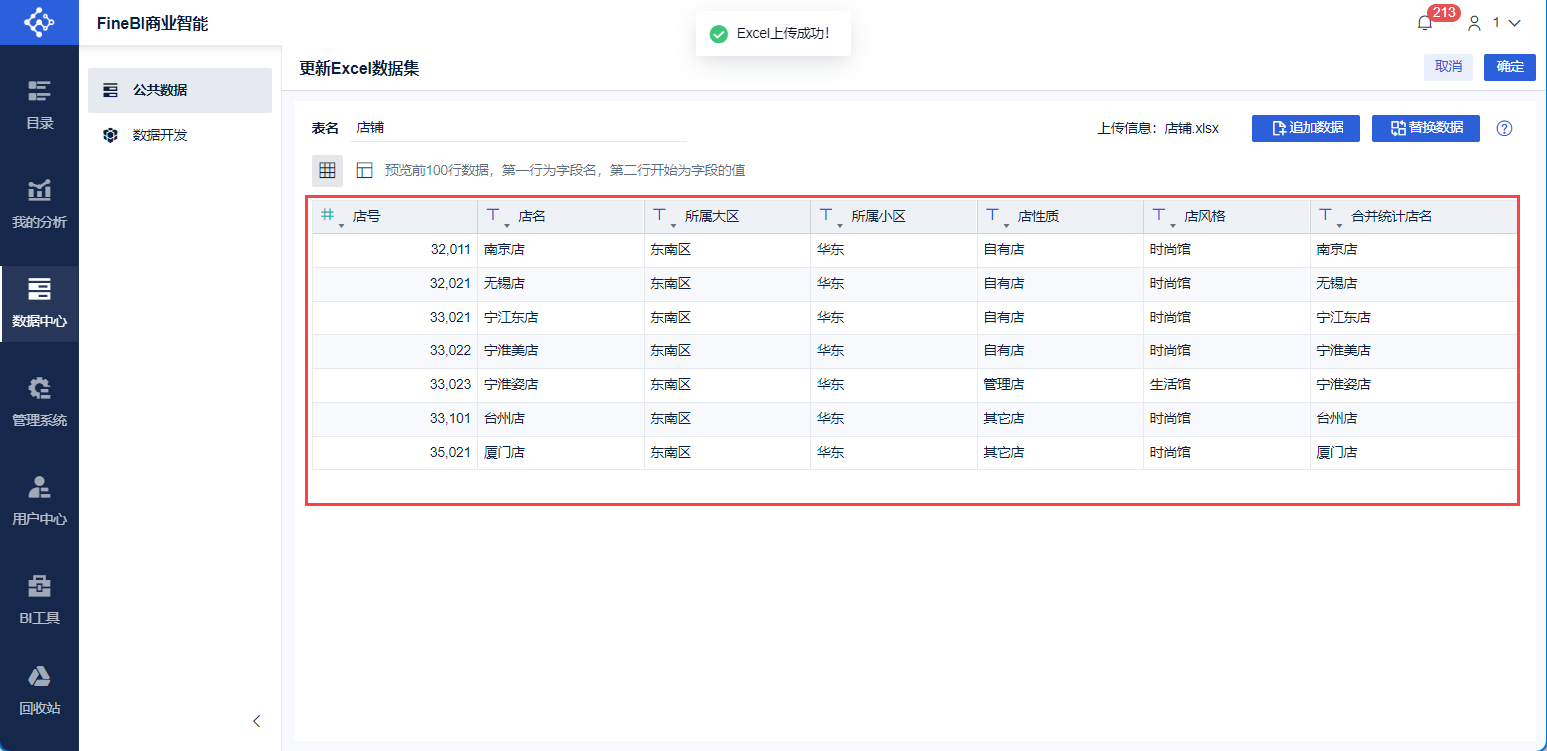
Task: Click the help question mark icon
Action: click(x=1504, y=128)
